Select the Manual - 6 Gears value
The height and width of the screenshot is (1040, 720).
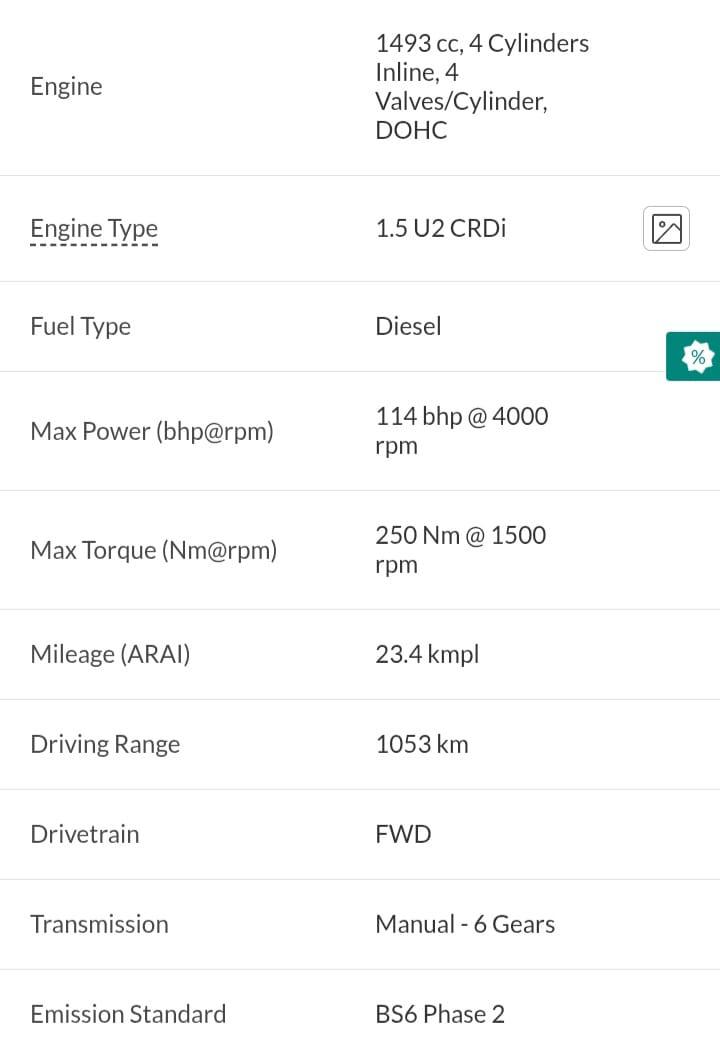tap(465, 925)
